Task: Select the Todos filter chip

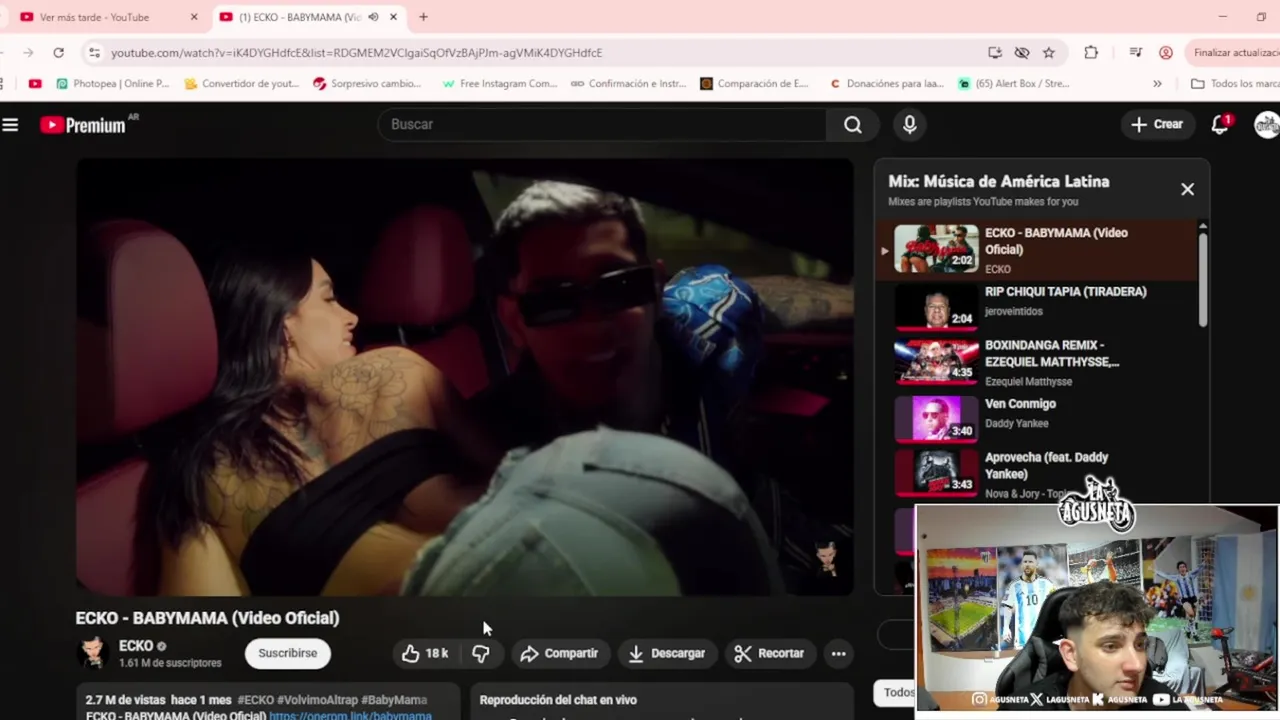Action: point(895,692)
